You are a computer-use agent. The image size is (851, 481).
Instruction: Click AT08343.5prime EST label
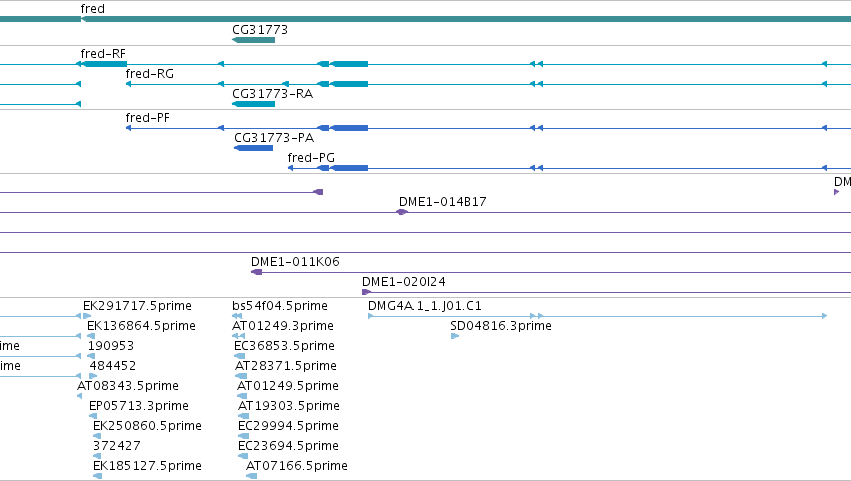[x=128, y=387]
